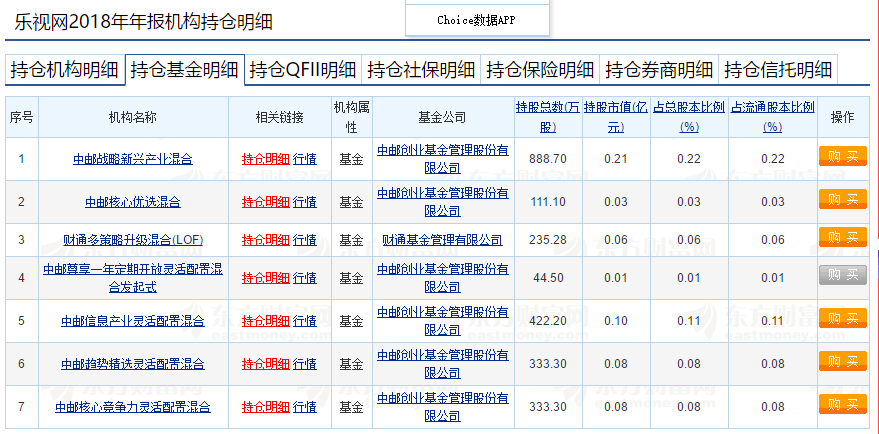
Task: Click 购买 for 中邮趋势精选灵活配置混合
Action: tap(843, 361)
